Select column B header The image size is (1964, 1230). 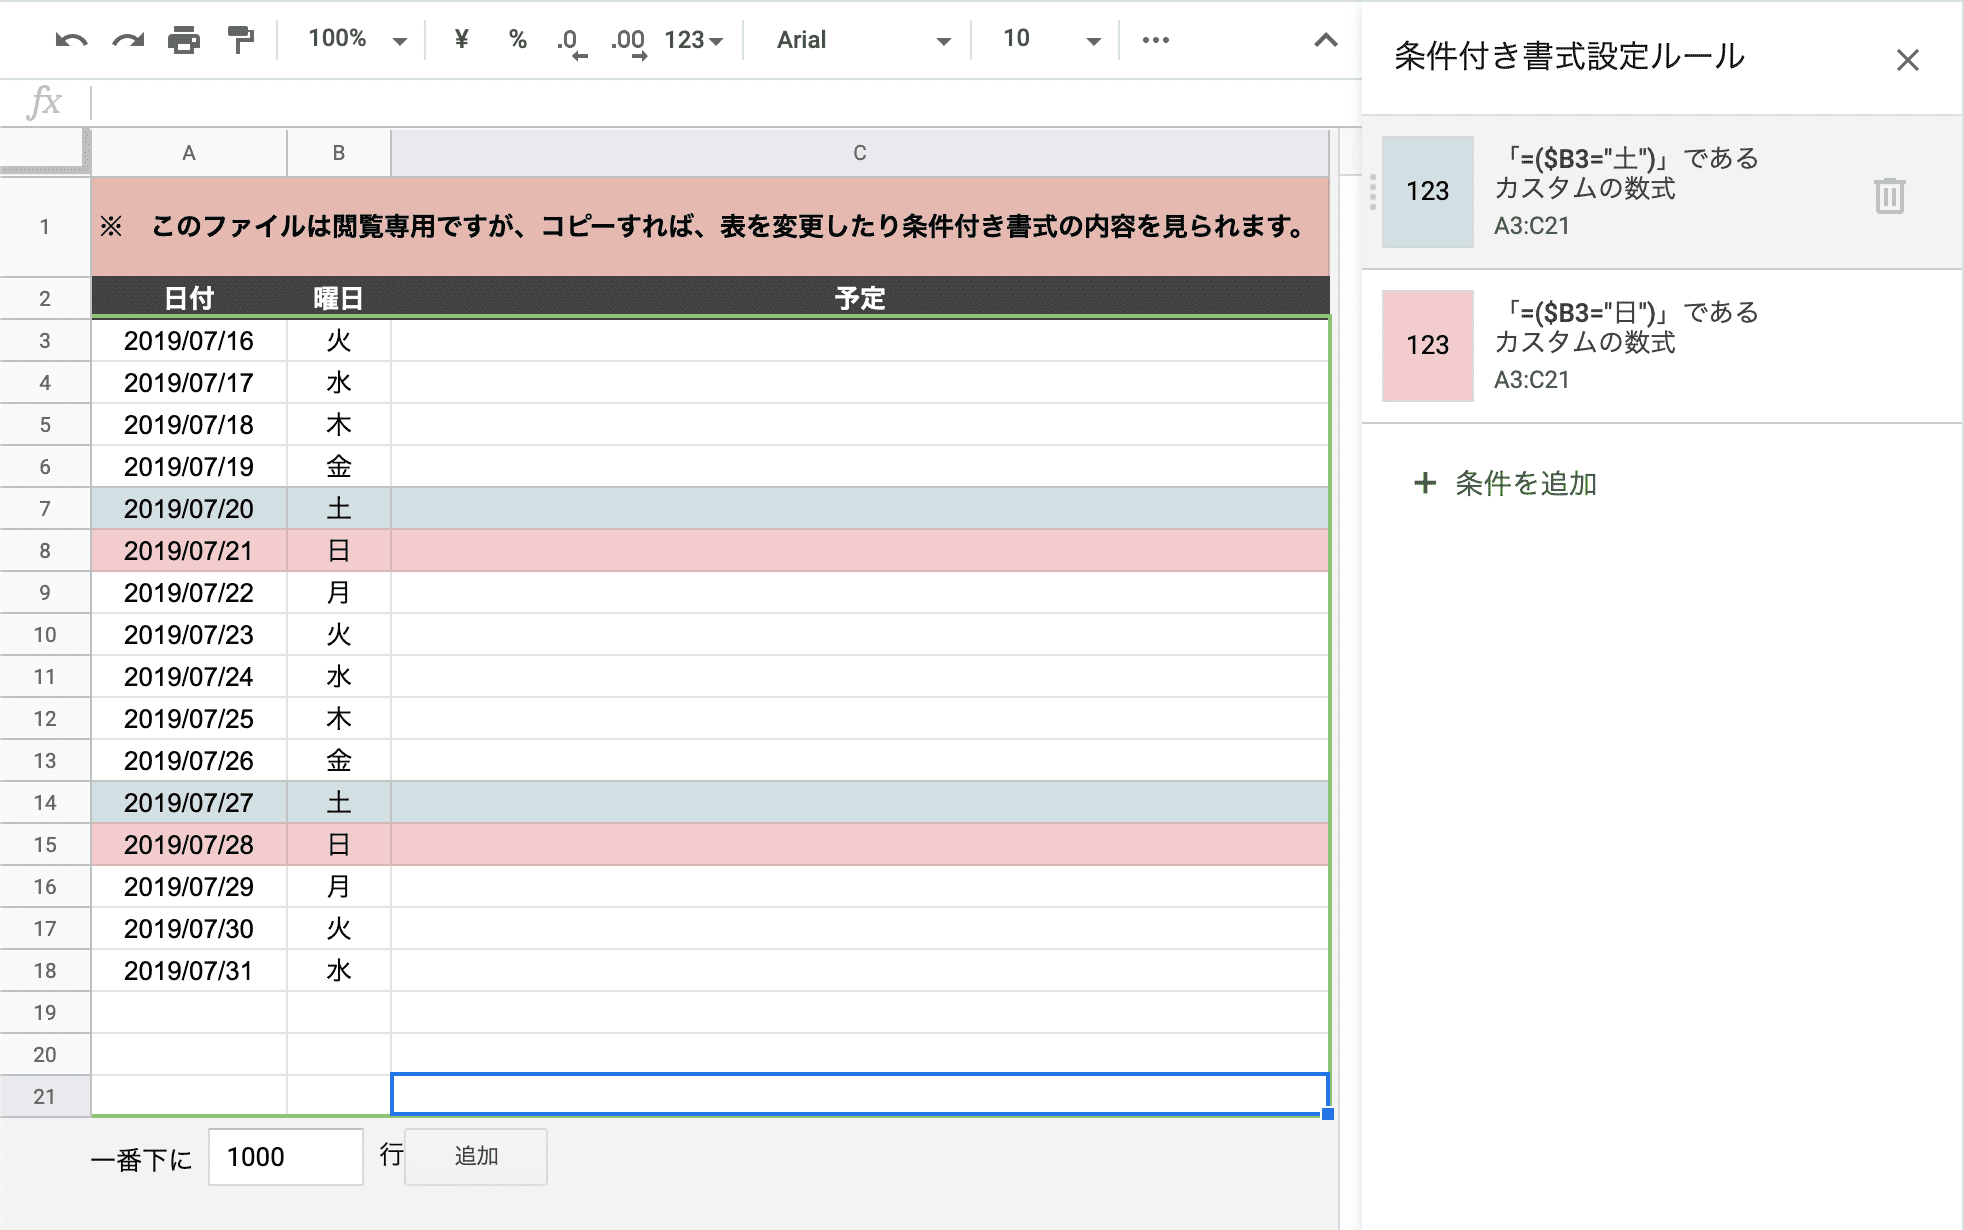coord(339,153)
